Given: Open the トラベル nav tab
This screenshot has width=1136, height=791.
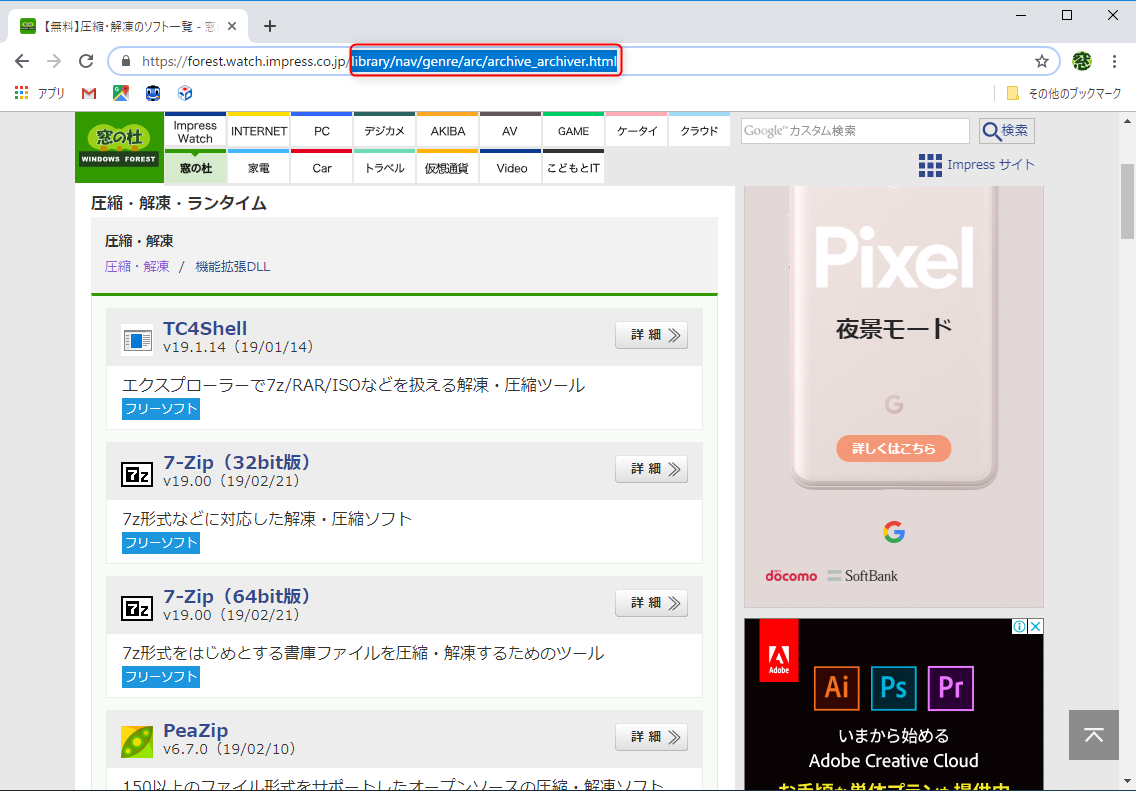Looking at the screenshot, I should pos(385,167).
